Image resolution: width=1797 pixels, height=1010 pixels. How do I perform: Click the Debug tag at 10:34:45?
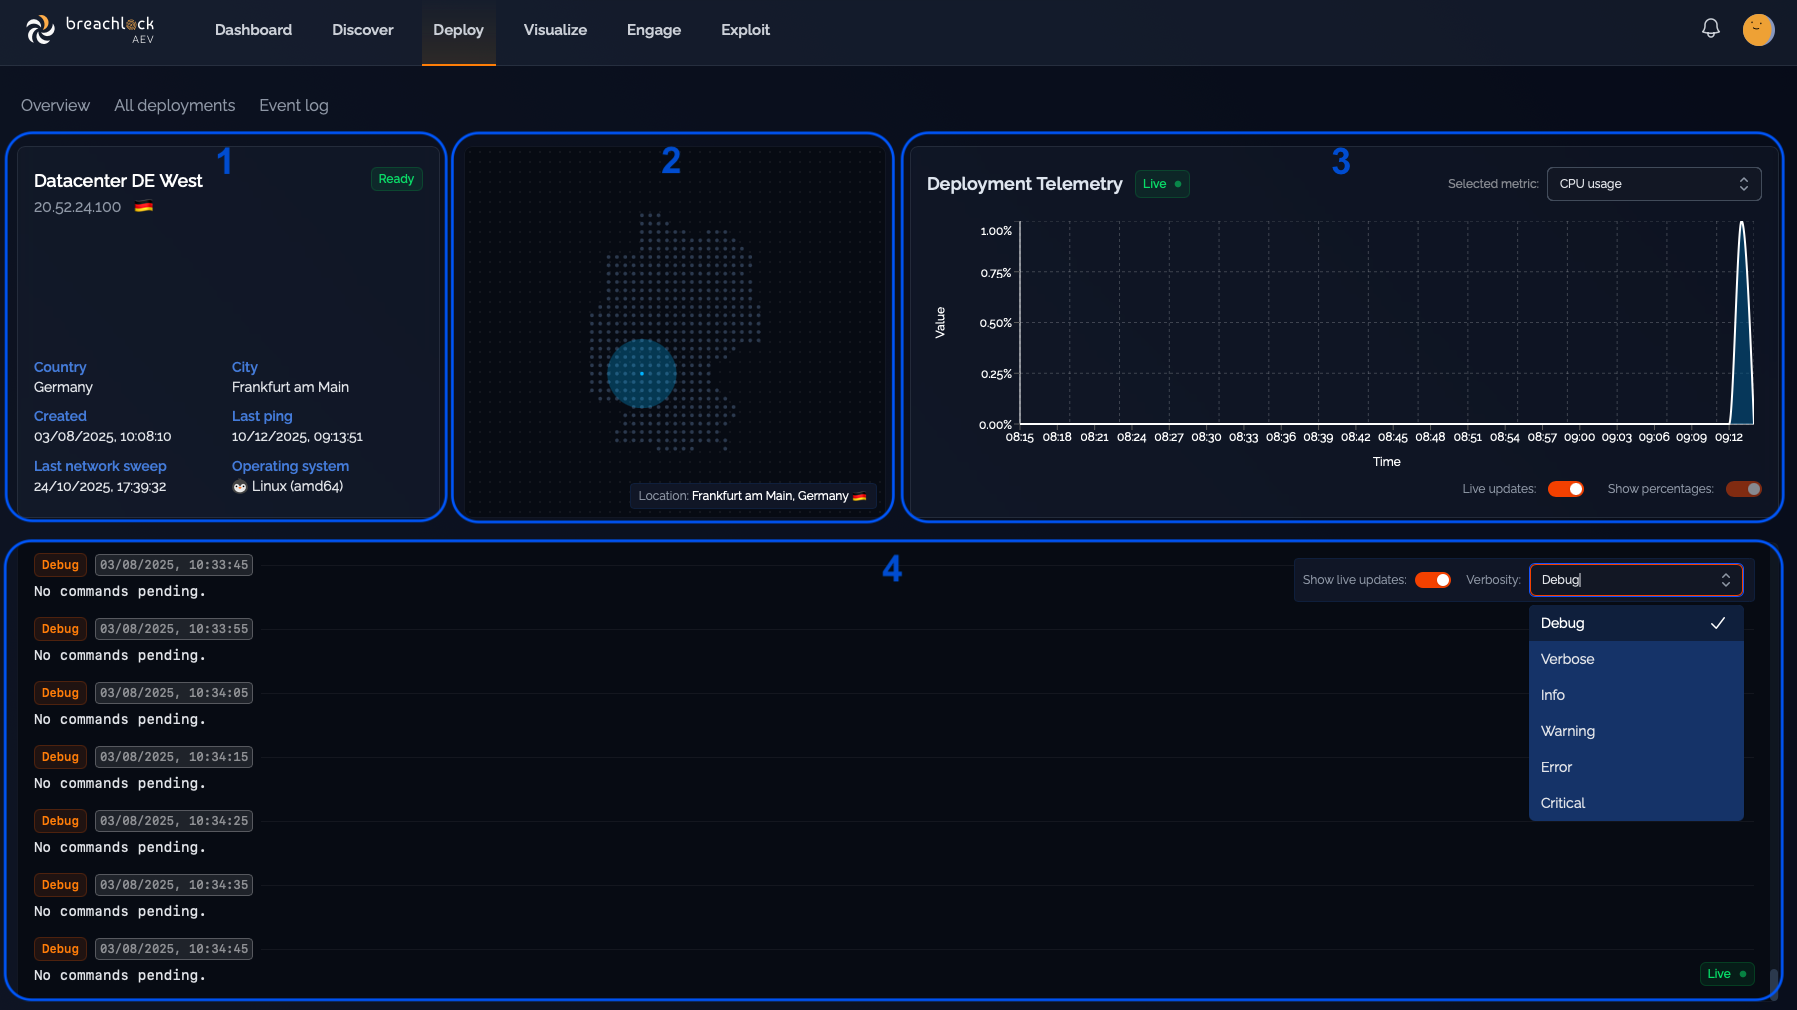click(x=60, y=949)
